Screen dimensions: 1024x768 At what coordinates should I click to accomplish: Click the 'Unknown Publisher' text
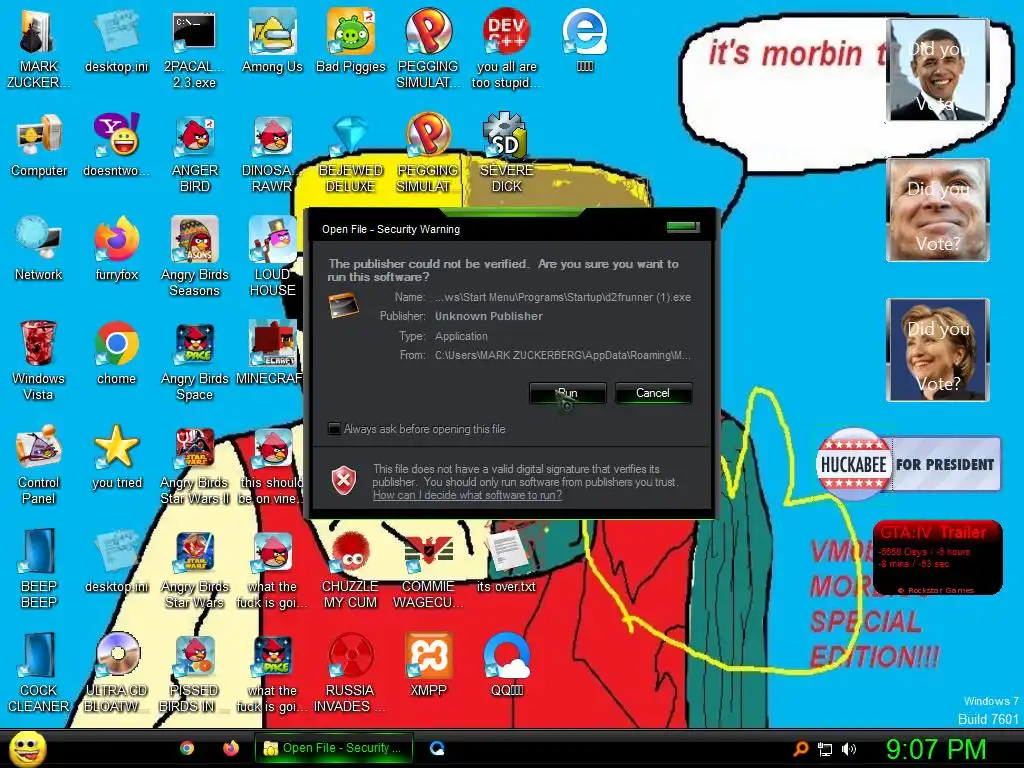click(x=488, y=316)
